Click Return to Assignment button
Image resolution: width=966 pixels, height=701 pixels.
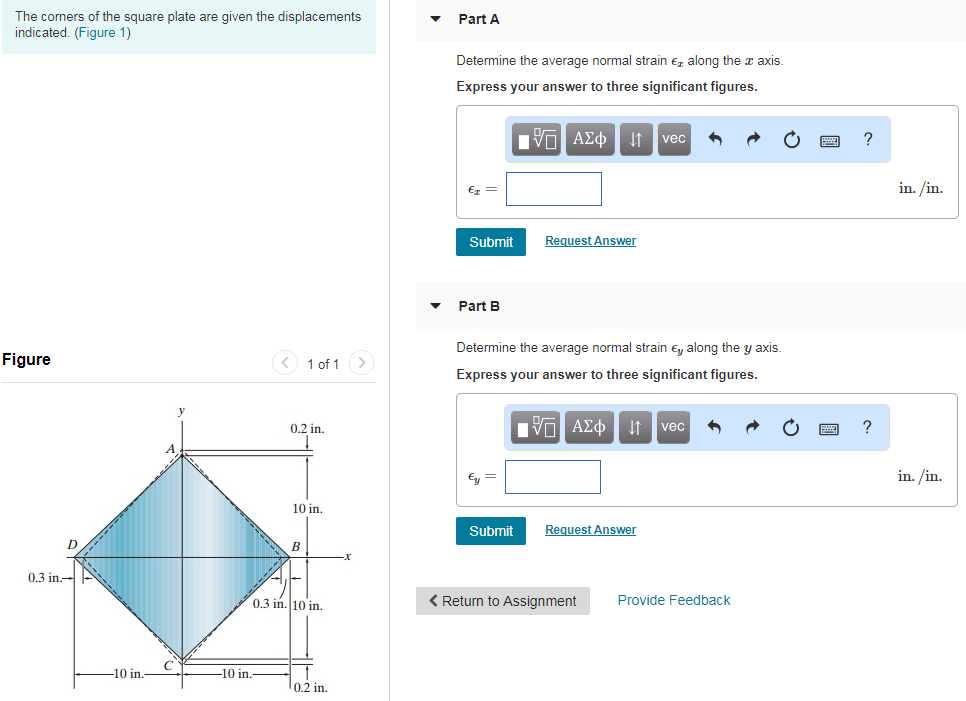tap(503, 601)
